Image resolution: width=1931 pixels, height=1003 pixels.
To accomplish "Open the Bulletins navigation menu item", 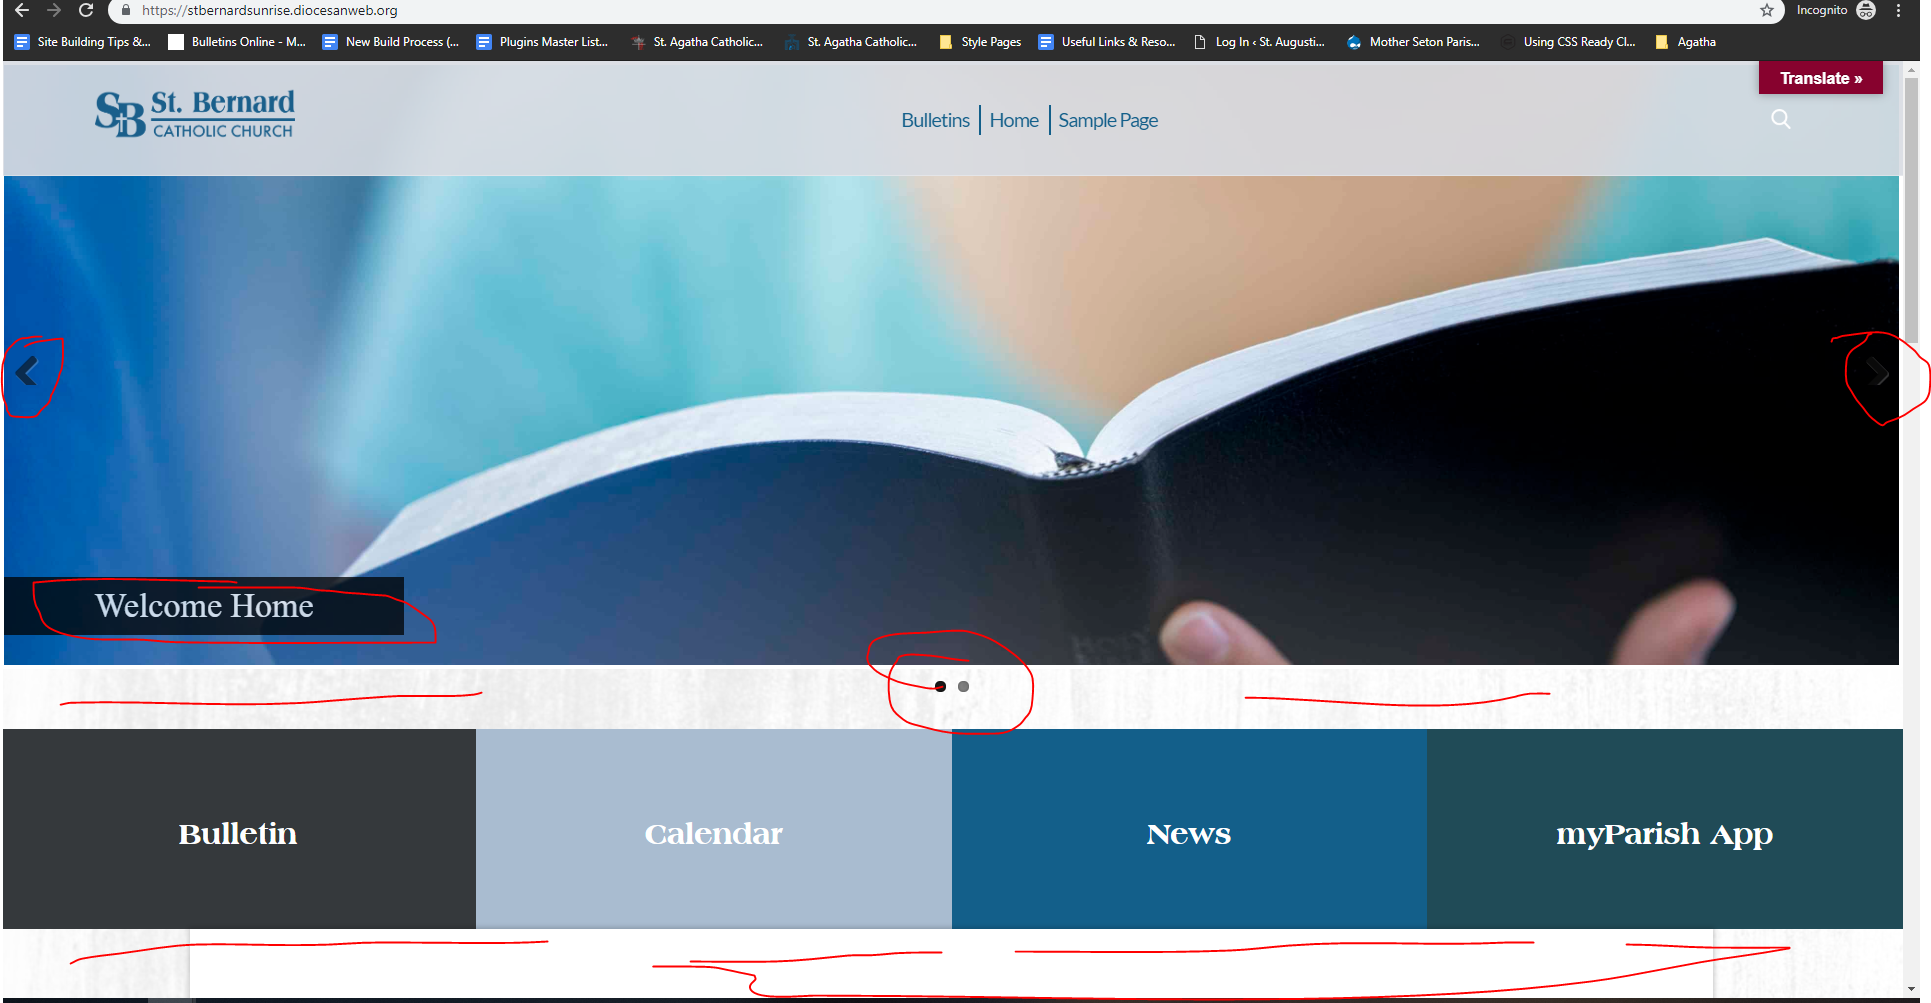I will pos(935,120).
